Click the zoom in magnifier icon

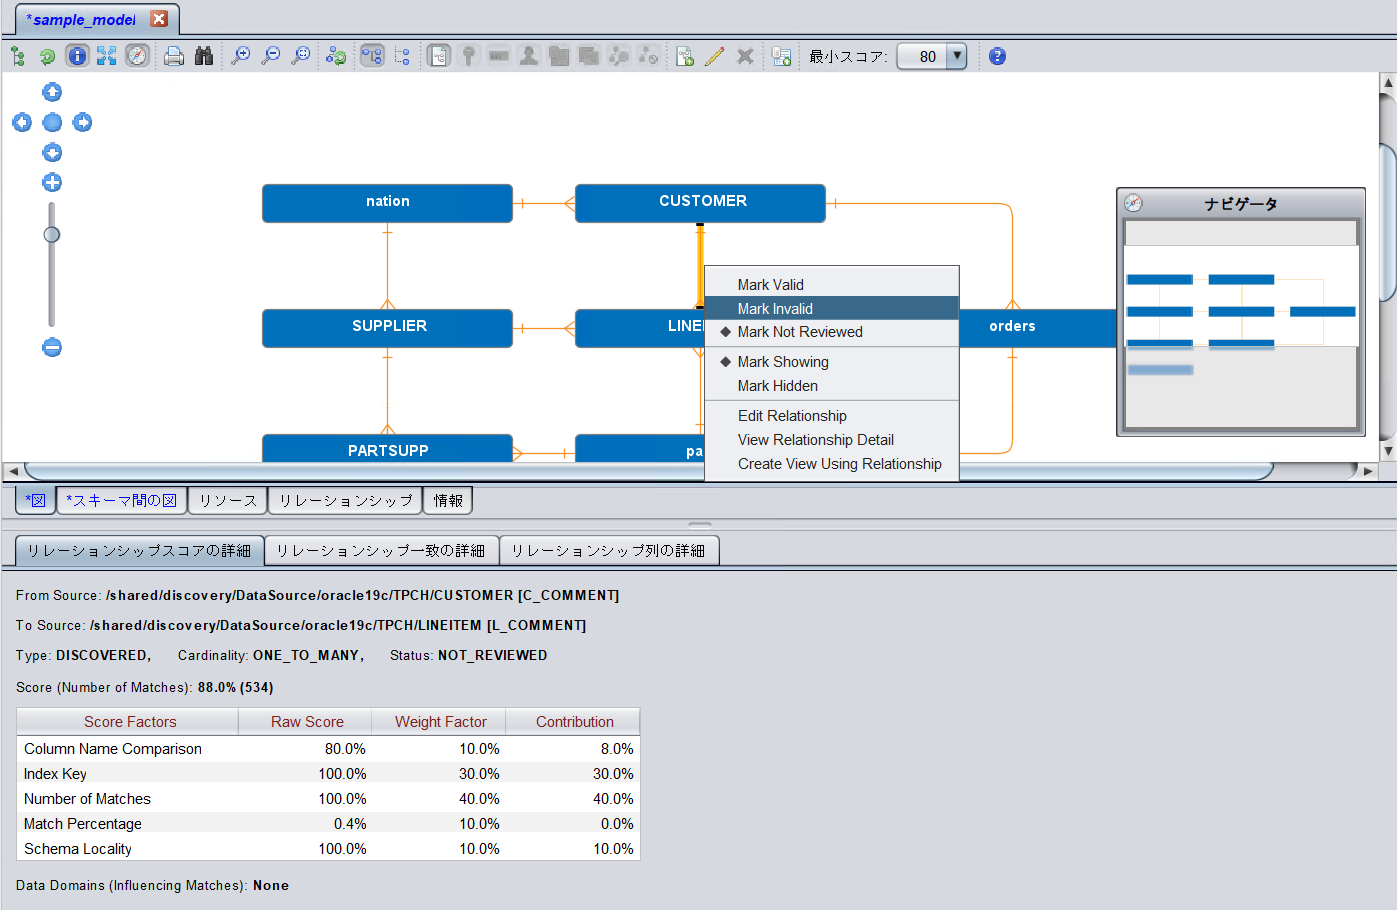(241, 56)
